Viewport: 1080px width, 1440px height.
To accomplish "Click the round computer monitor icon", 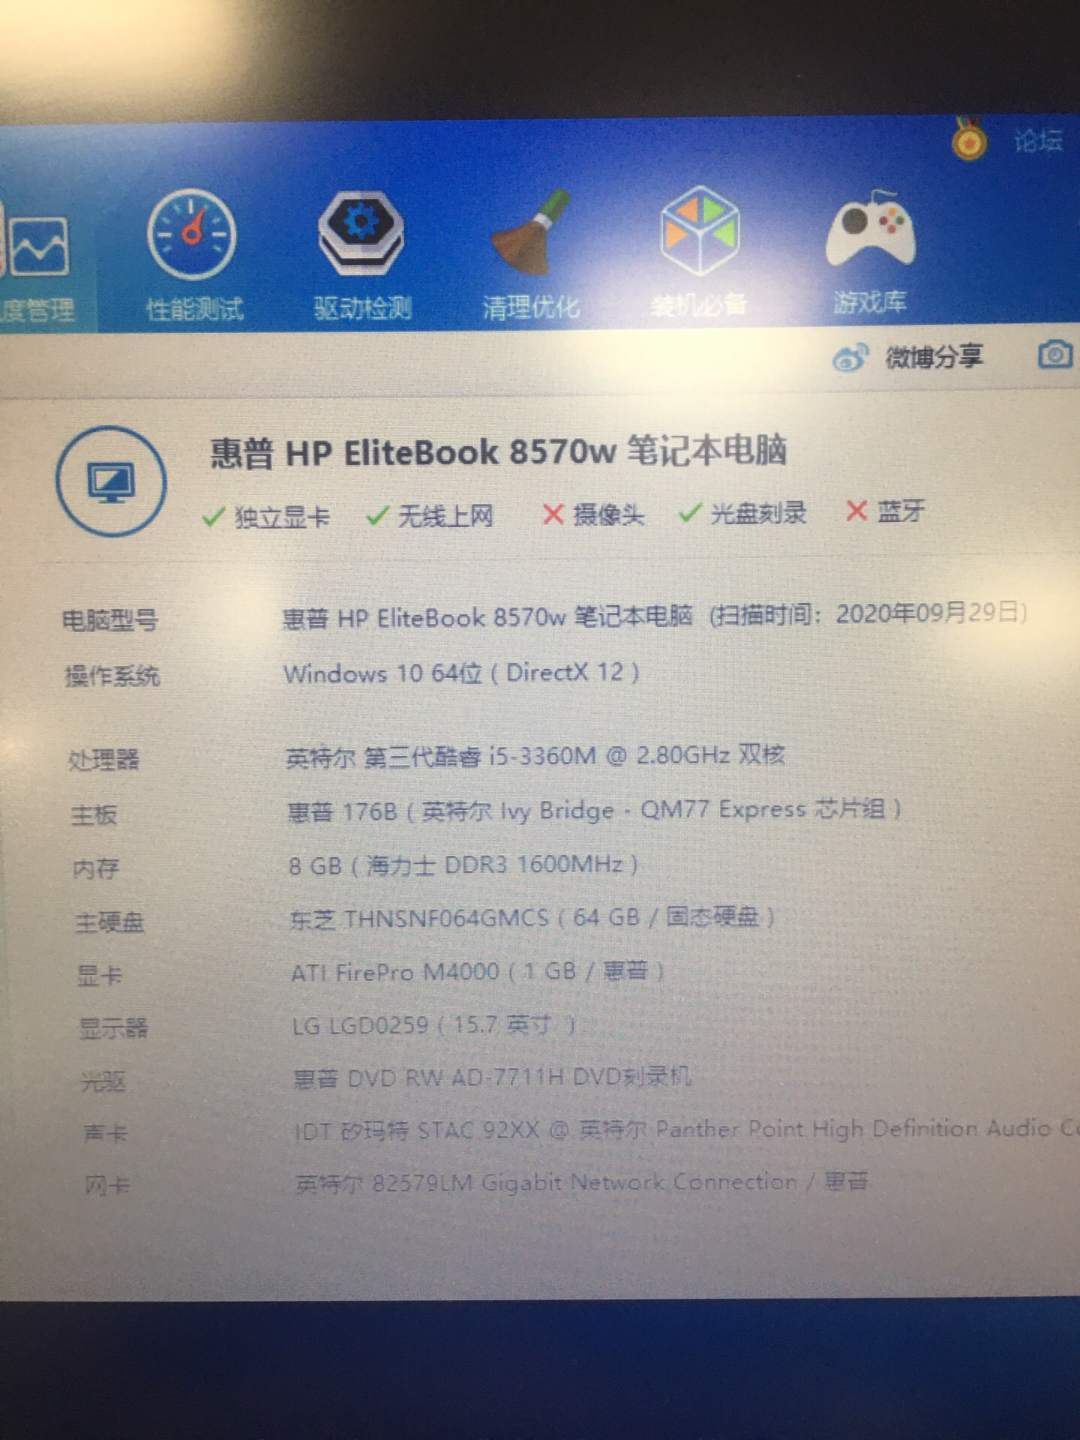I will pos(111,482).
